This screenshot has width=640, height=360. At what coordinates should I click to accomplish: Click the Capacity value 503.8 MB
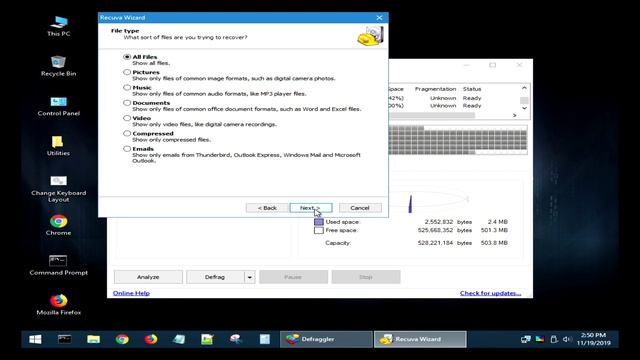pyautogui.click(x=494, y=243)
